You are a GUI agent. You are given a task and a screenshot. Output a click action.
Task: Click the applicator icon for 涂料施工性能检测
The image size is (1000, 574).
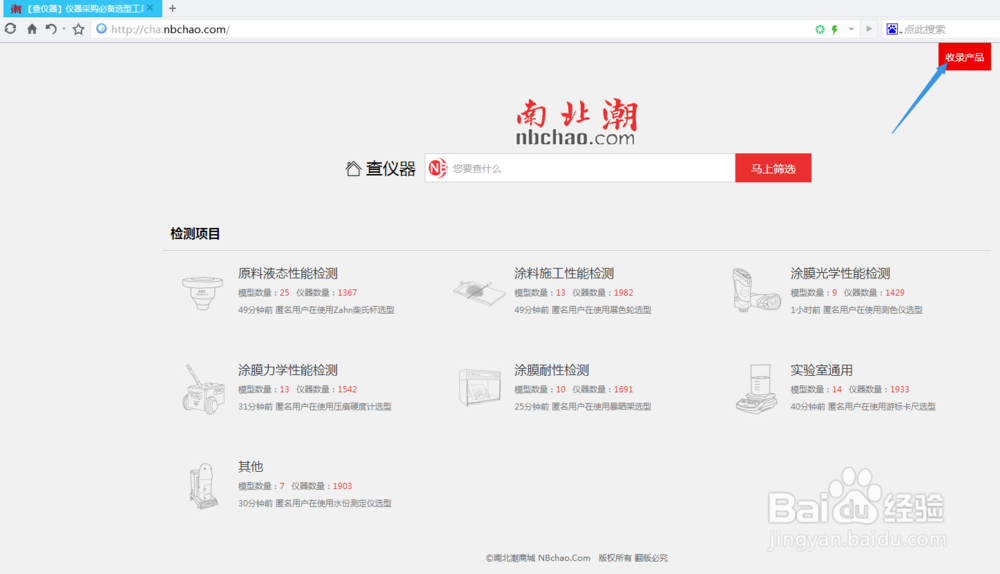479,292
